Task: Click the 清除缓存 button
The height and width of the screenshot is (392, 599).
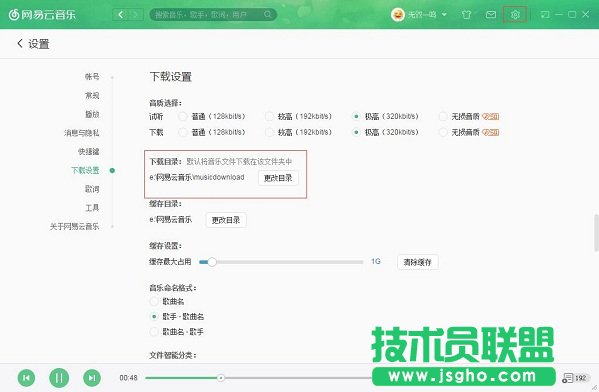Action: click(x=418, y=262)
